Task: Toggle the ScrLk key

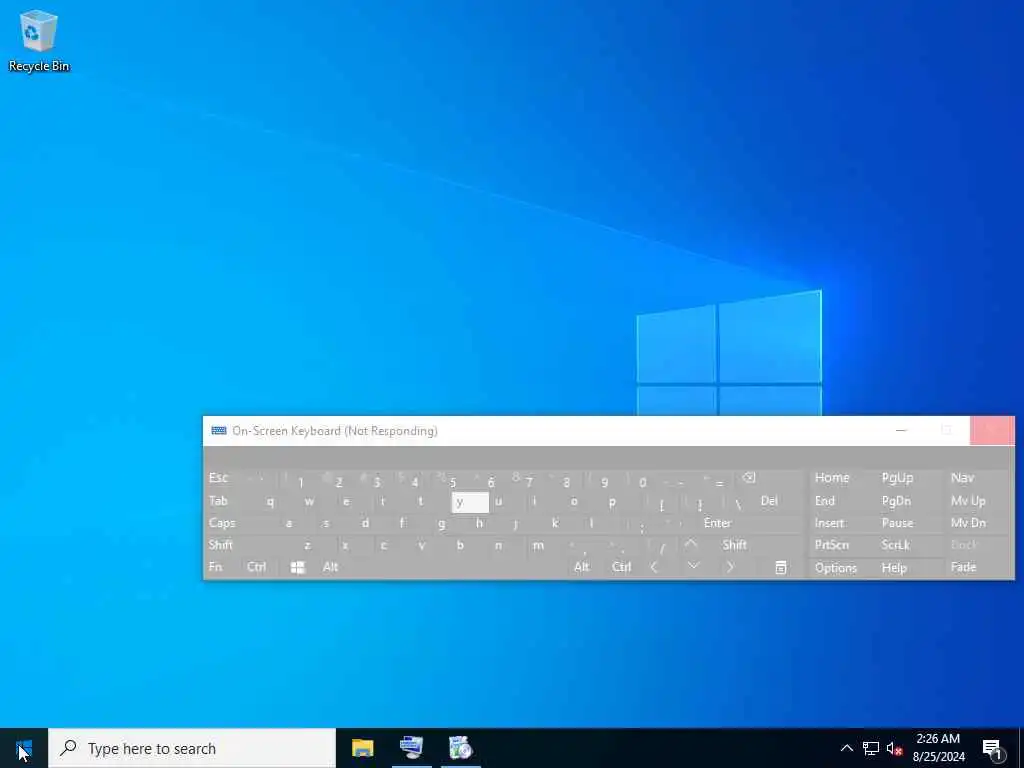Action: click(895, 545)
